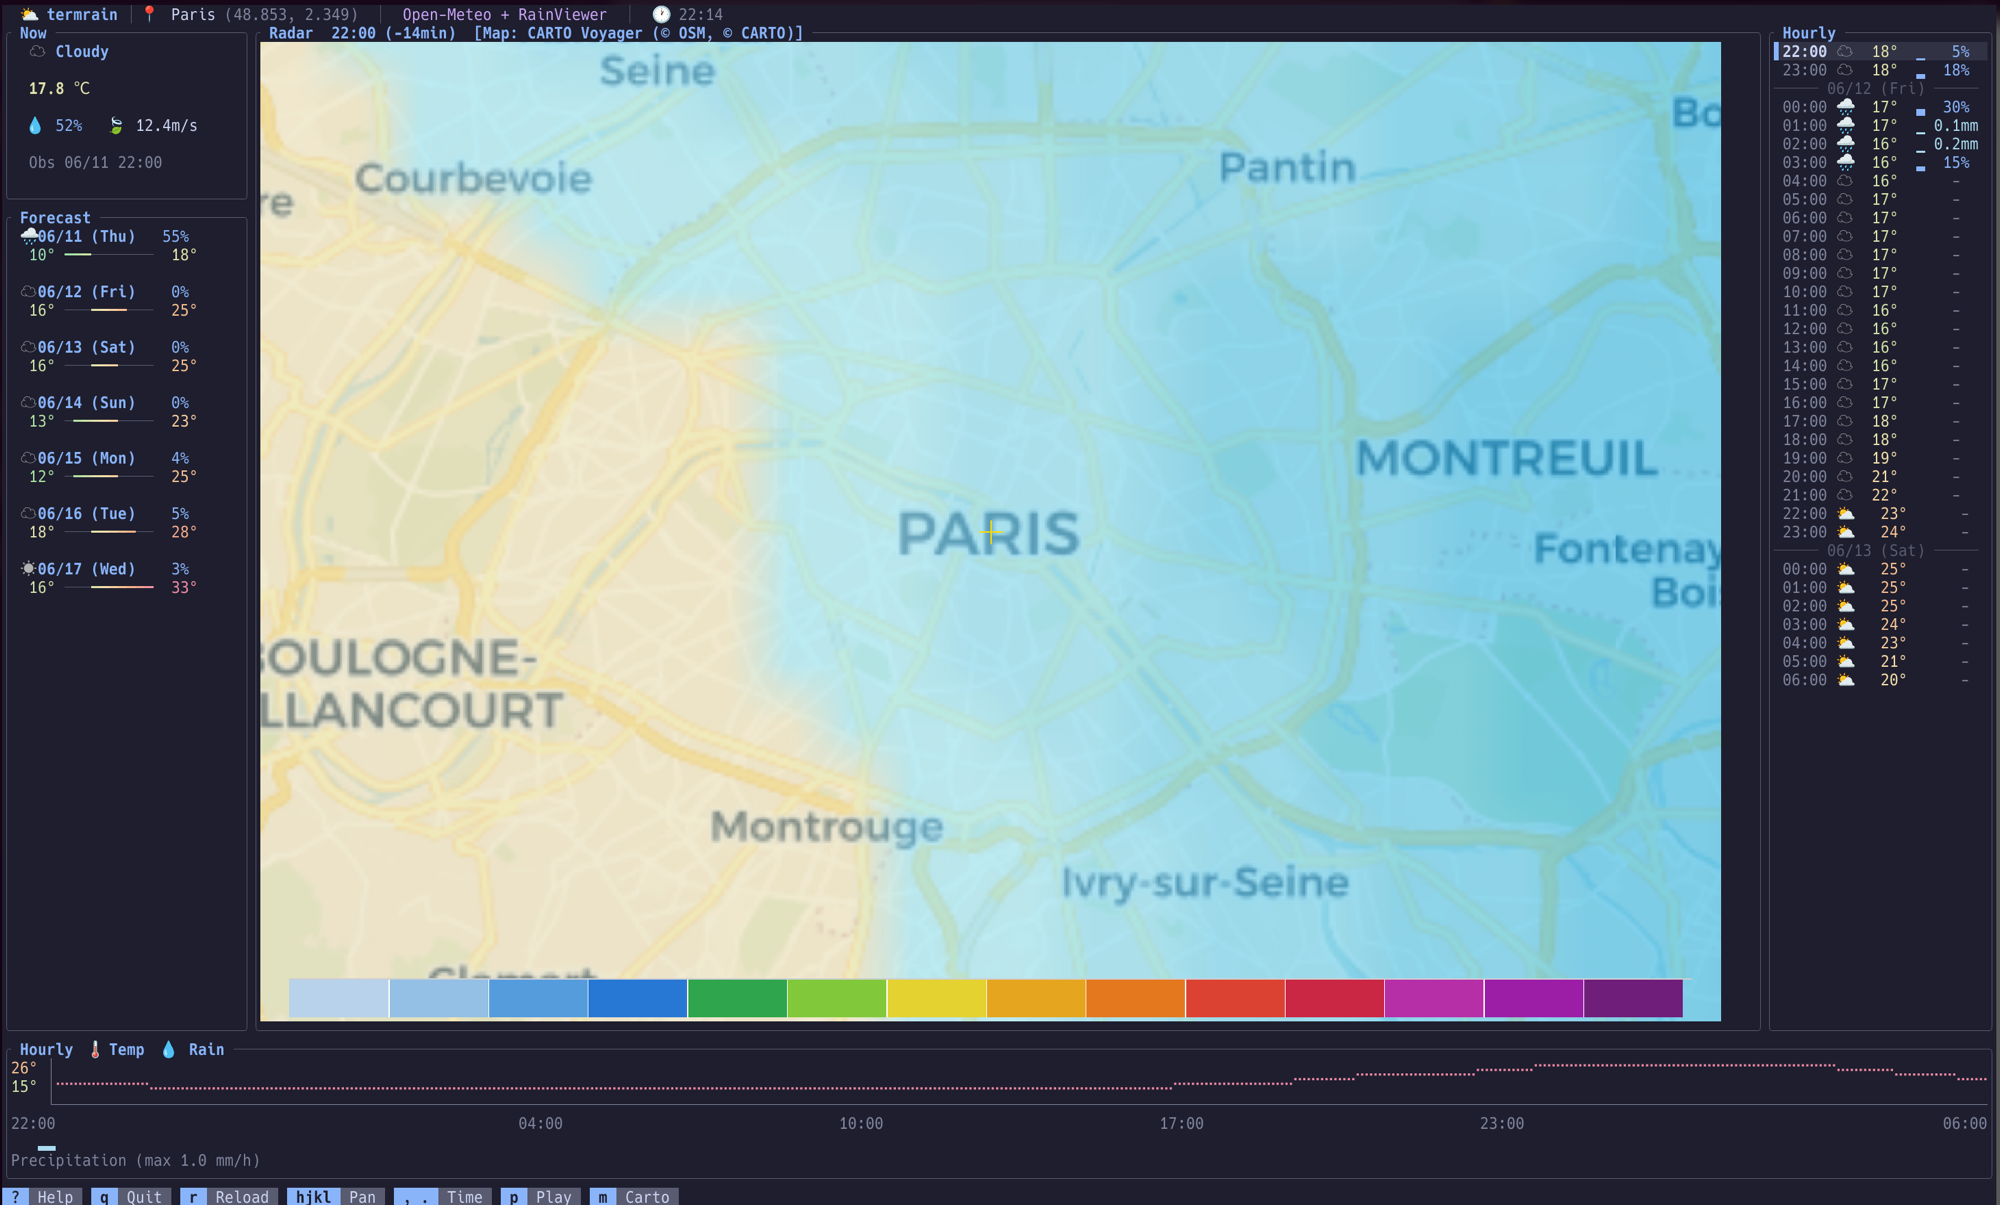Click the red location pin icon
Image resolution: width=2000 pixels, height=1205 pixels.
click(x=149, y=14)
